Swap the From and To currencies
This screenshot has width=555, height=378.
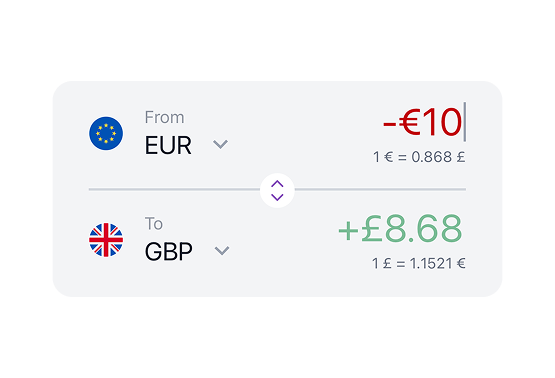277,190
